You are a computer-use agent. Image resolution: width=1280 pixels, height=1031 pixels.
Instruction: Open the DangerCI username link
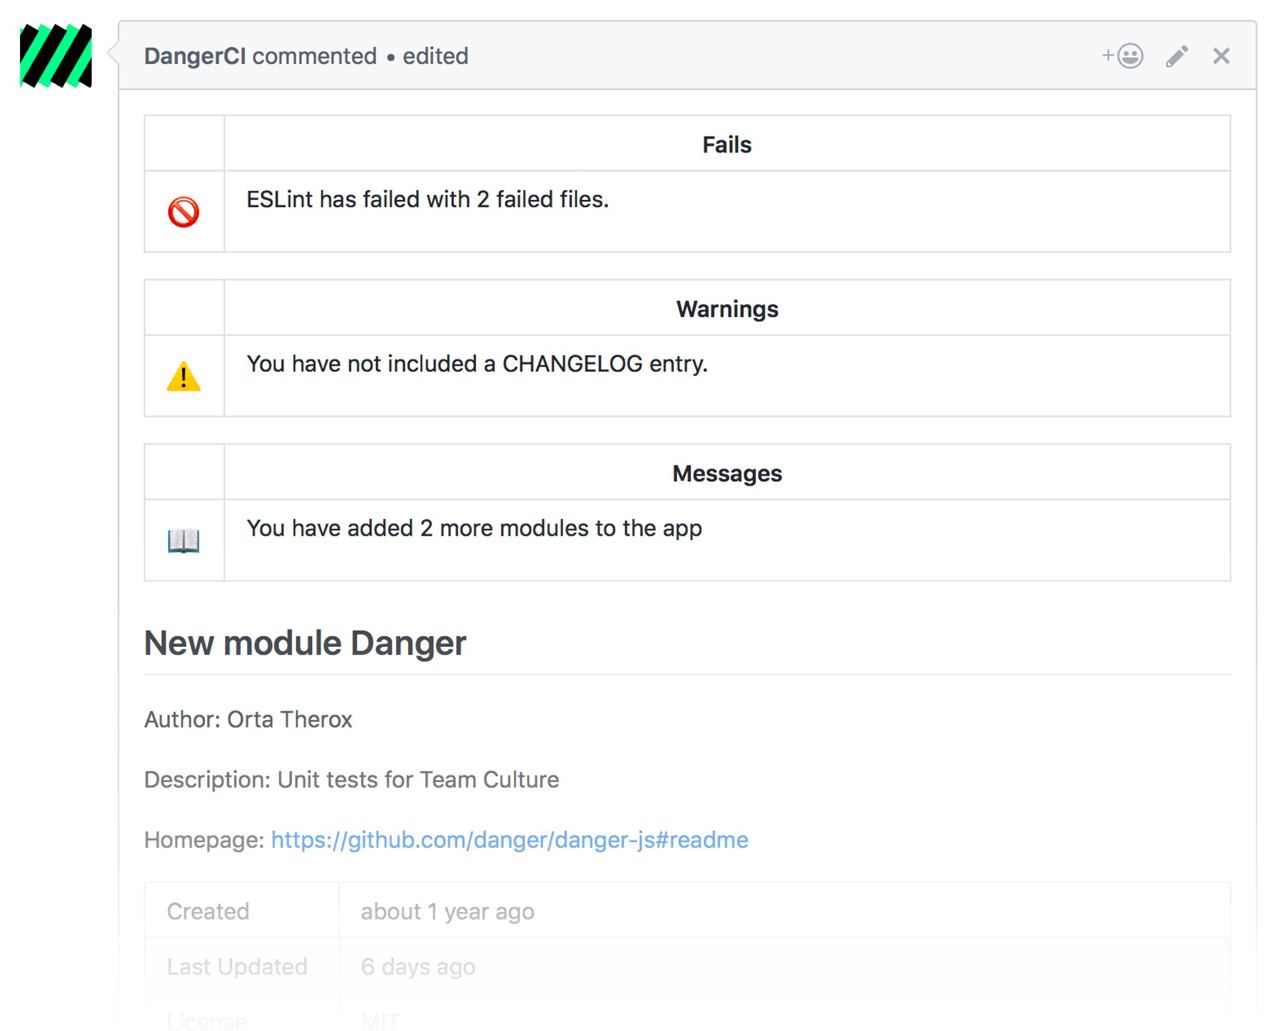[x=194, y=56]
